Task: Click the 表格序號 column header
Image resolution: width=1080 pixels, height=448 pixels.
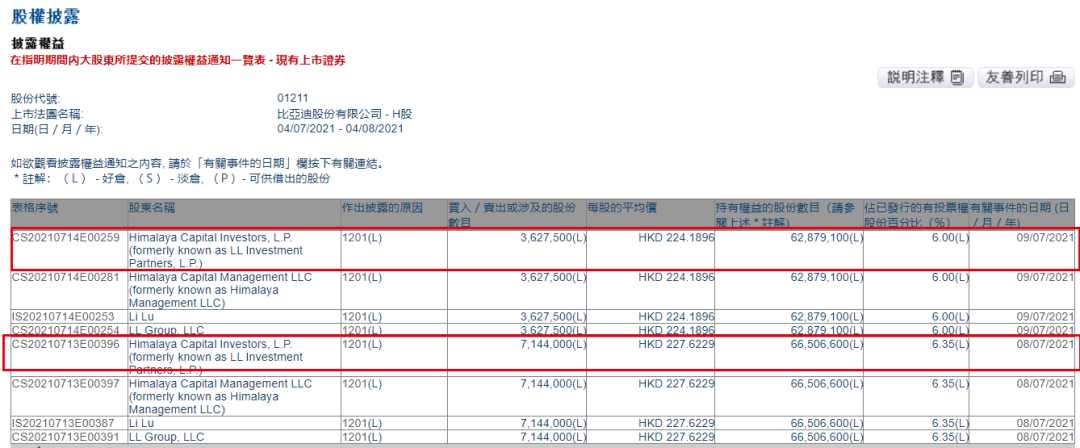Action: [x=34, y=207]
